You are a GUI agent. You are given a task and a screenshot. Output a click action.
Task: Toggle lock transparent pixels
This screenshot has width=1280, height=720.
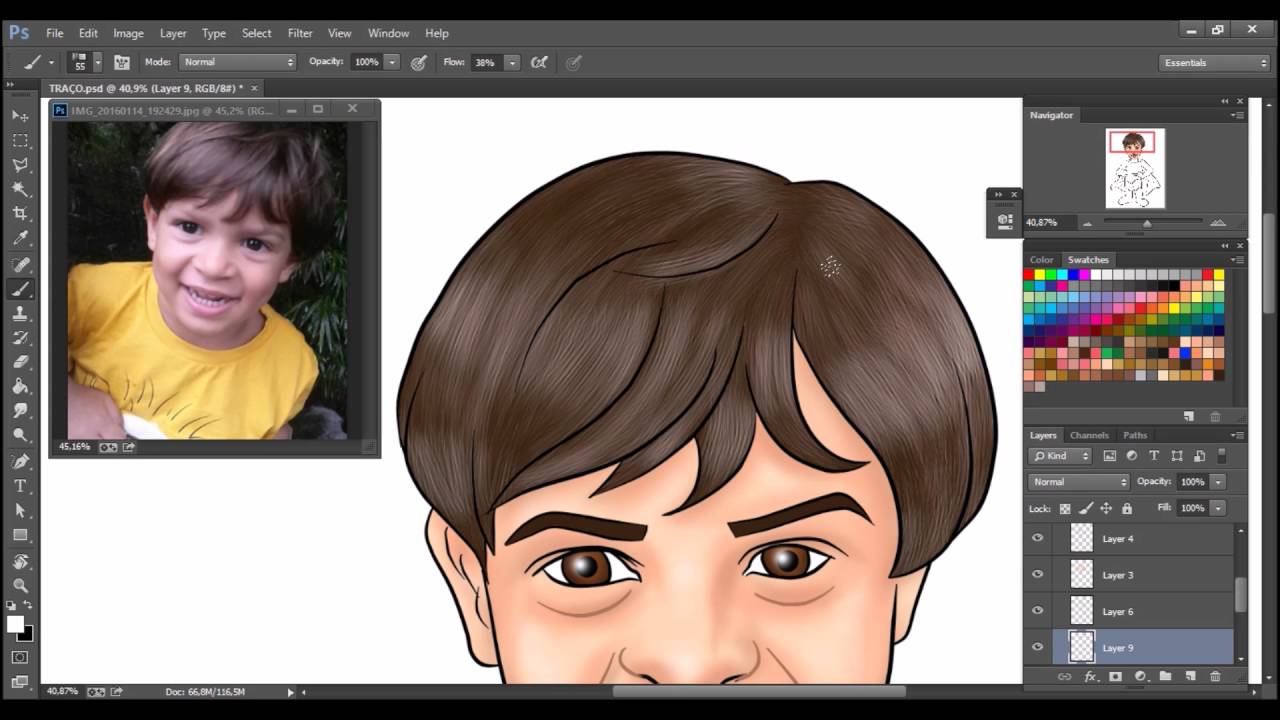click(1065, 508)
